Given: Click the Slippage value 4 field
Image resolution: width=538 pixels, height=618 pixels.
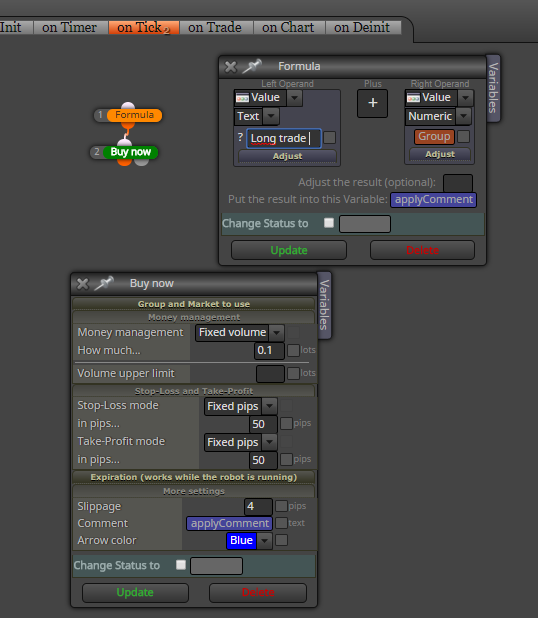Looking at the screenshot, I should point(258,506).
